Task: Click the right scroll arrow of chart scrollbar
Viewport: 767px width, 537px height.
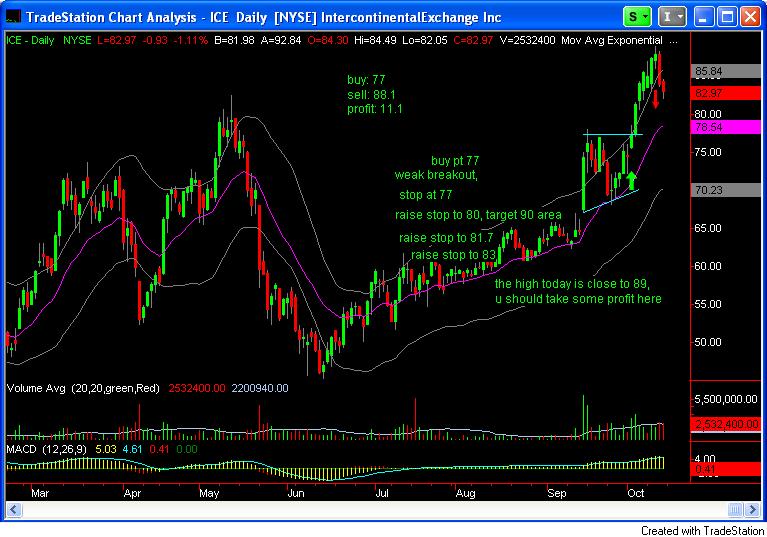Action: click(x=752, y=510)
